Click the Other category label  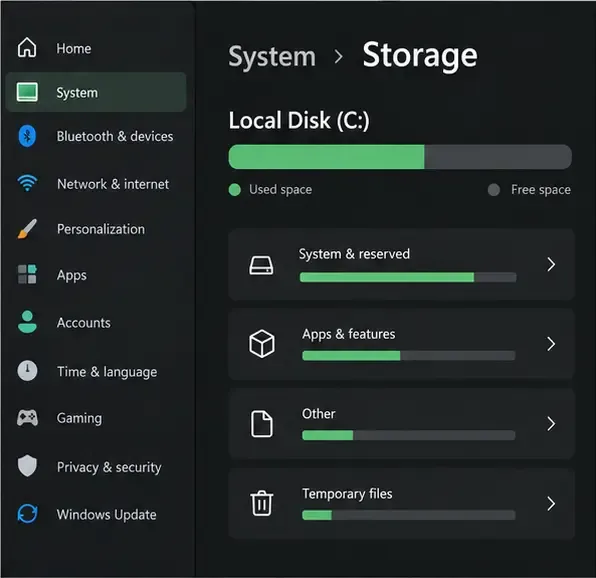(319, 413)
